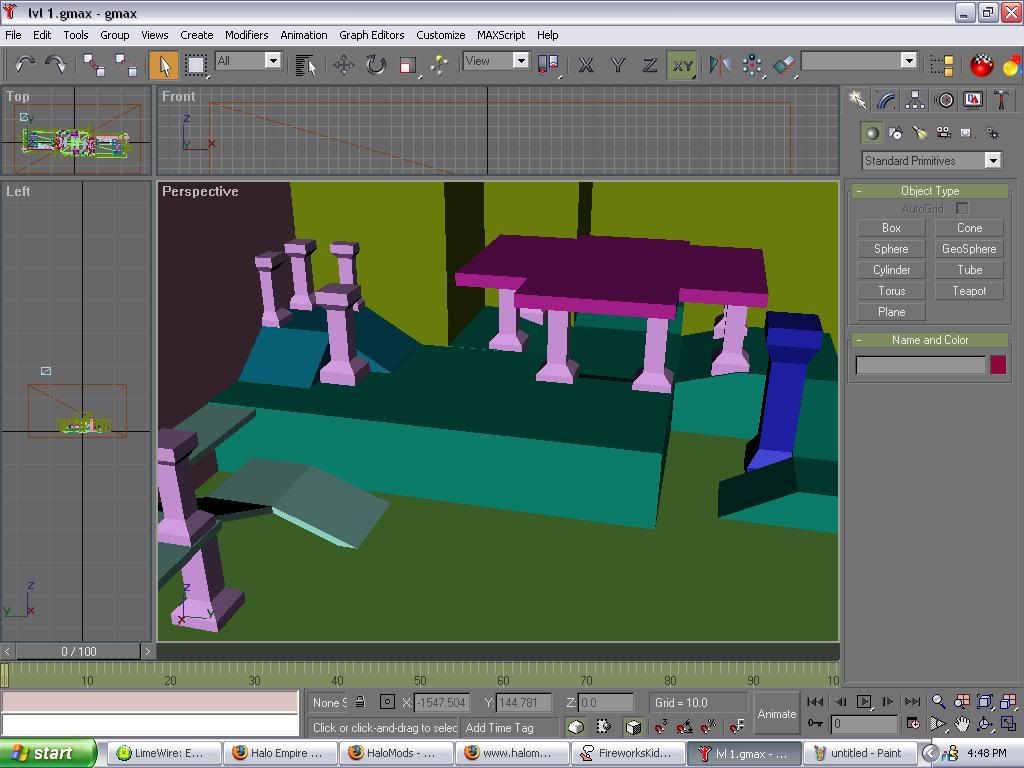Open the Animation menu

[304, 35]
